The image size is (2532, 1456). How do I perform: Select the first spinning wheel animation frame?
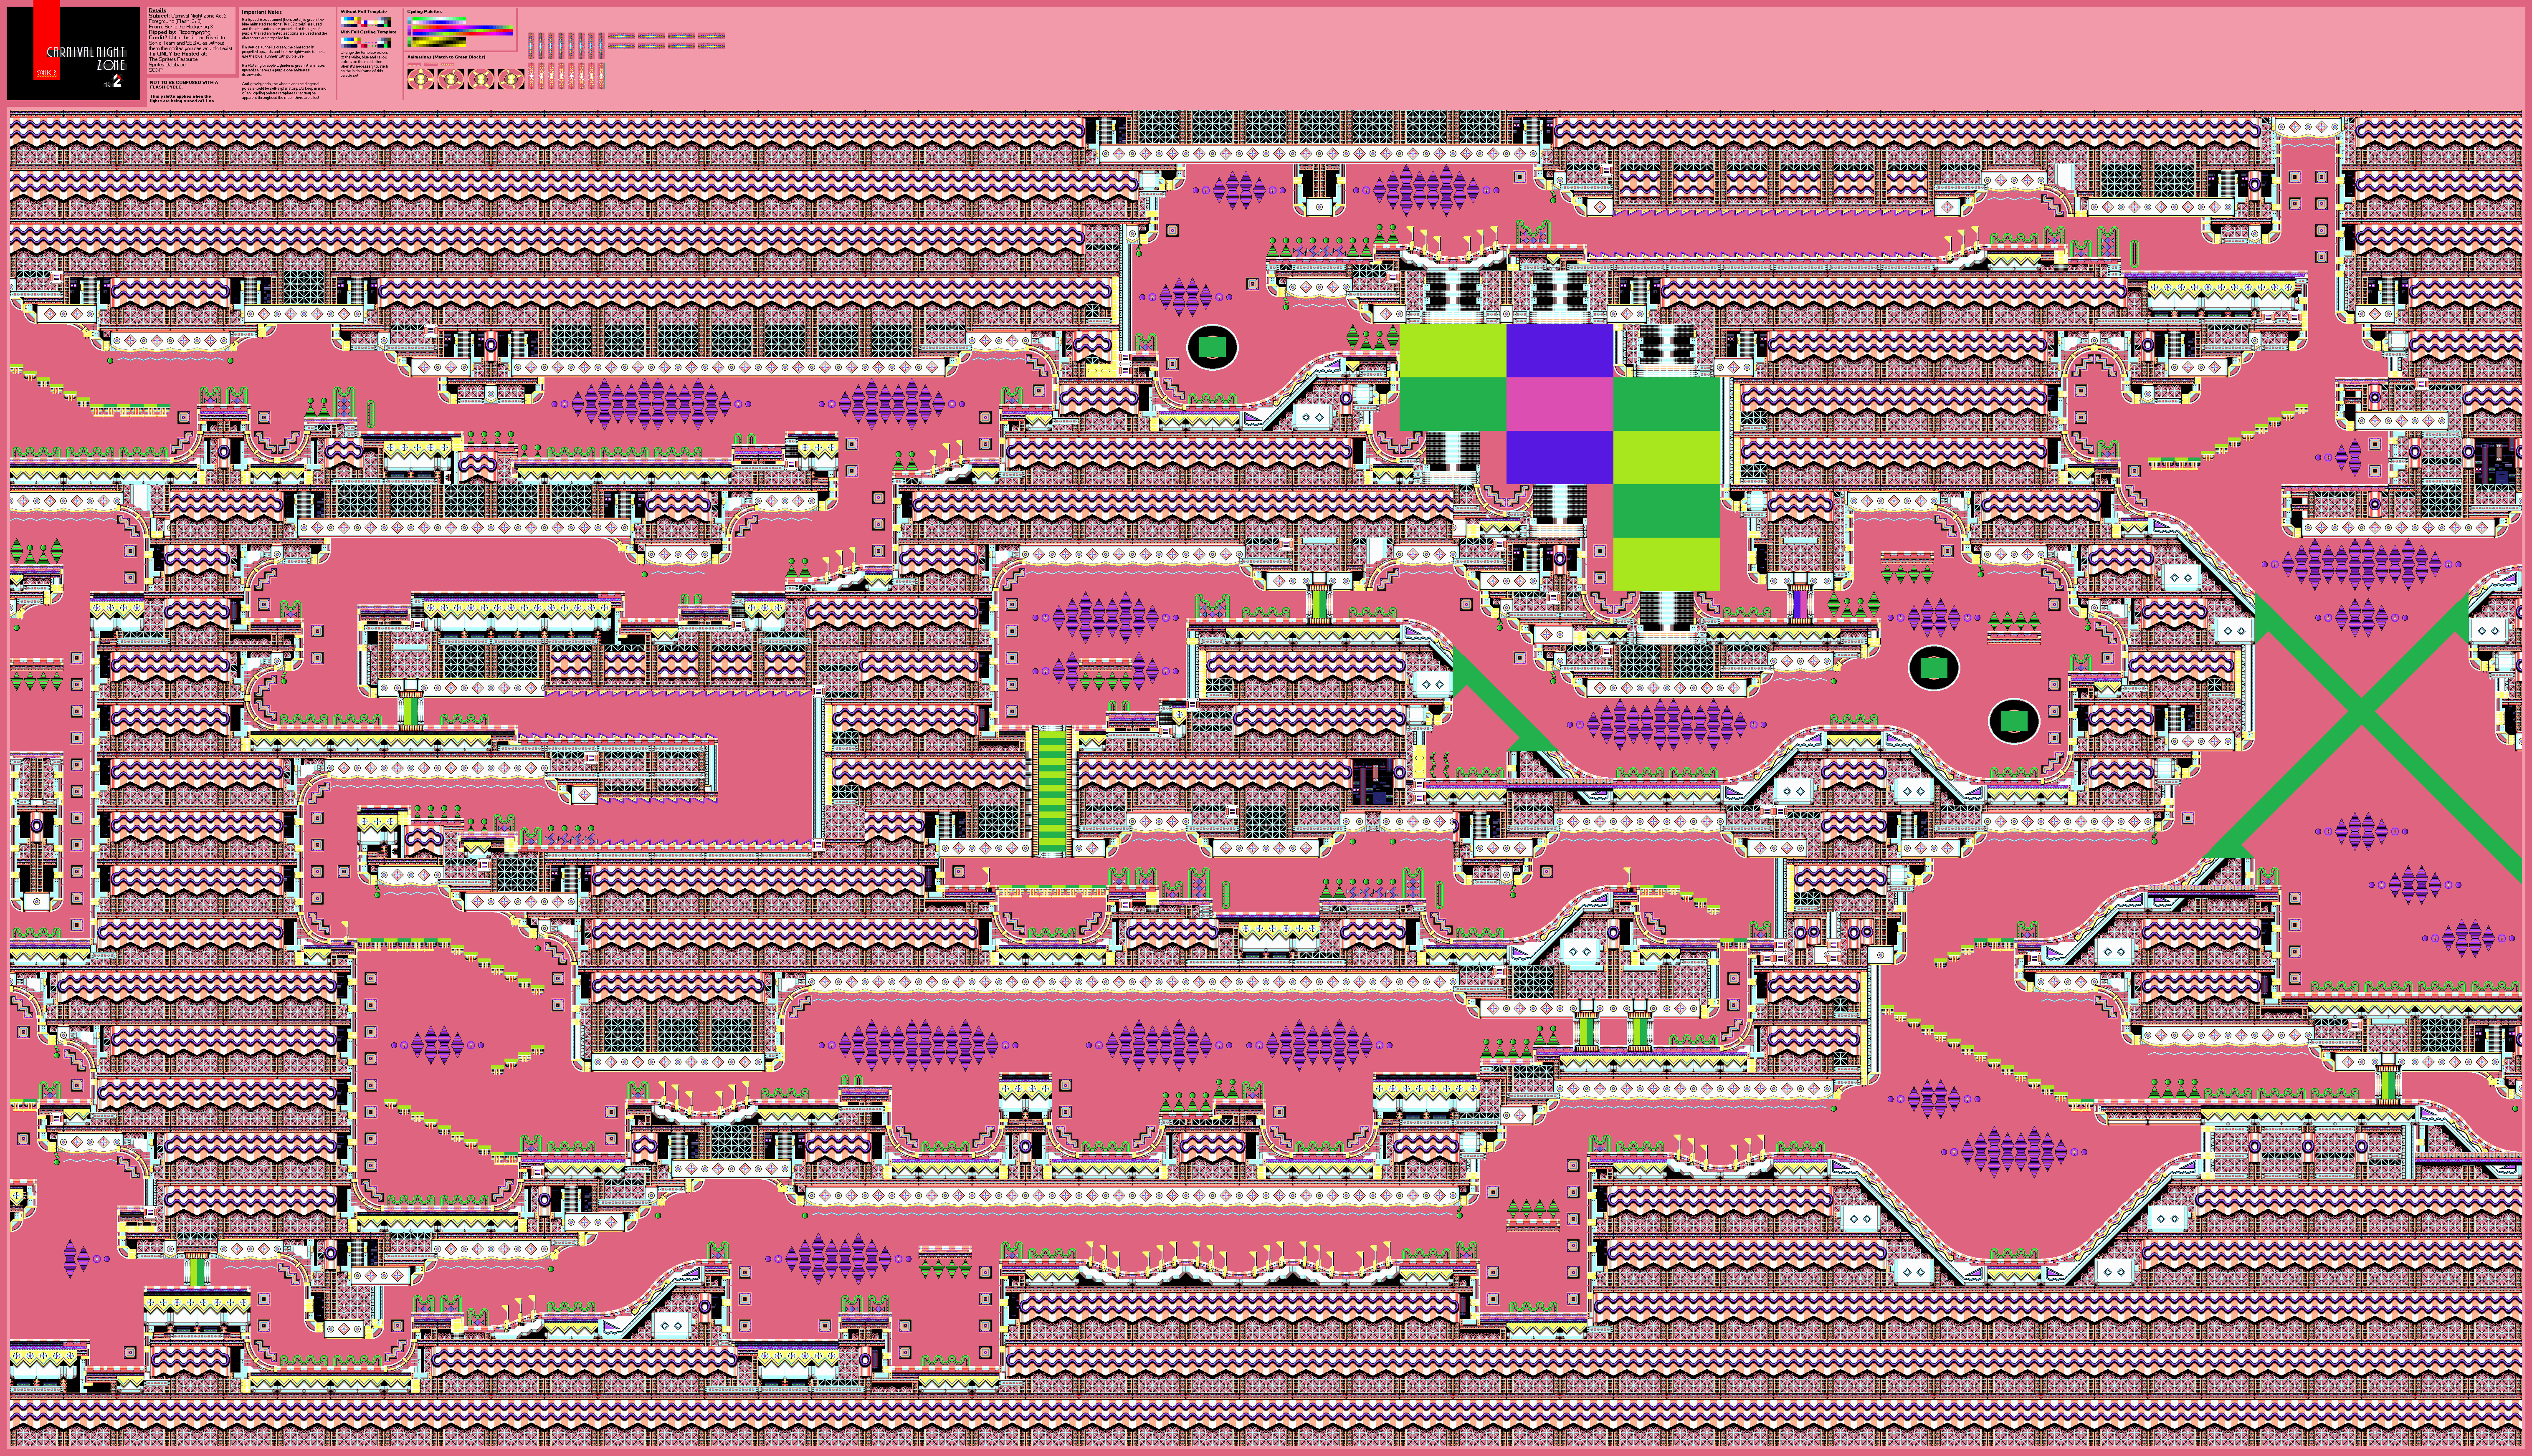point(421,79)
